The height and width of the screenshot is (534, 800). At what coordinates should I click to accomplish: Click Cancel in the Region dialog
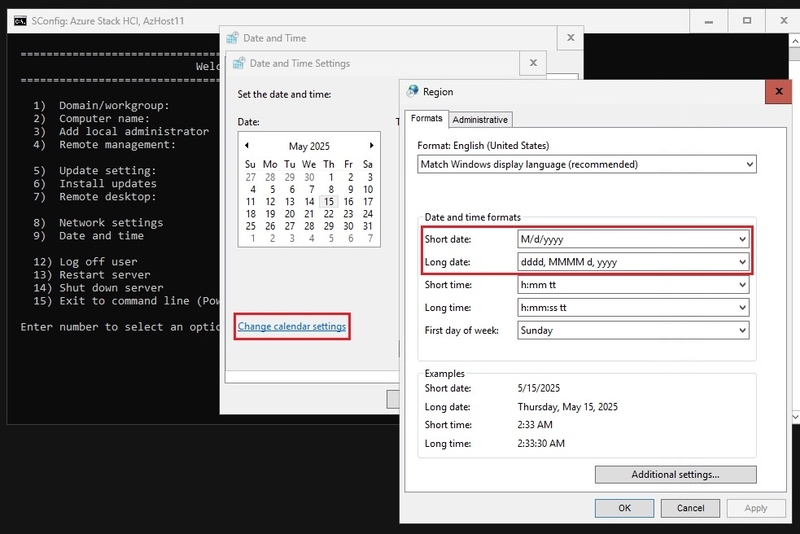[690, 508]
